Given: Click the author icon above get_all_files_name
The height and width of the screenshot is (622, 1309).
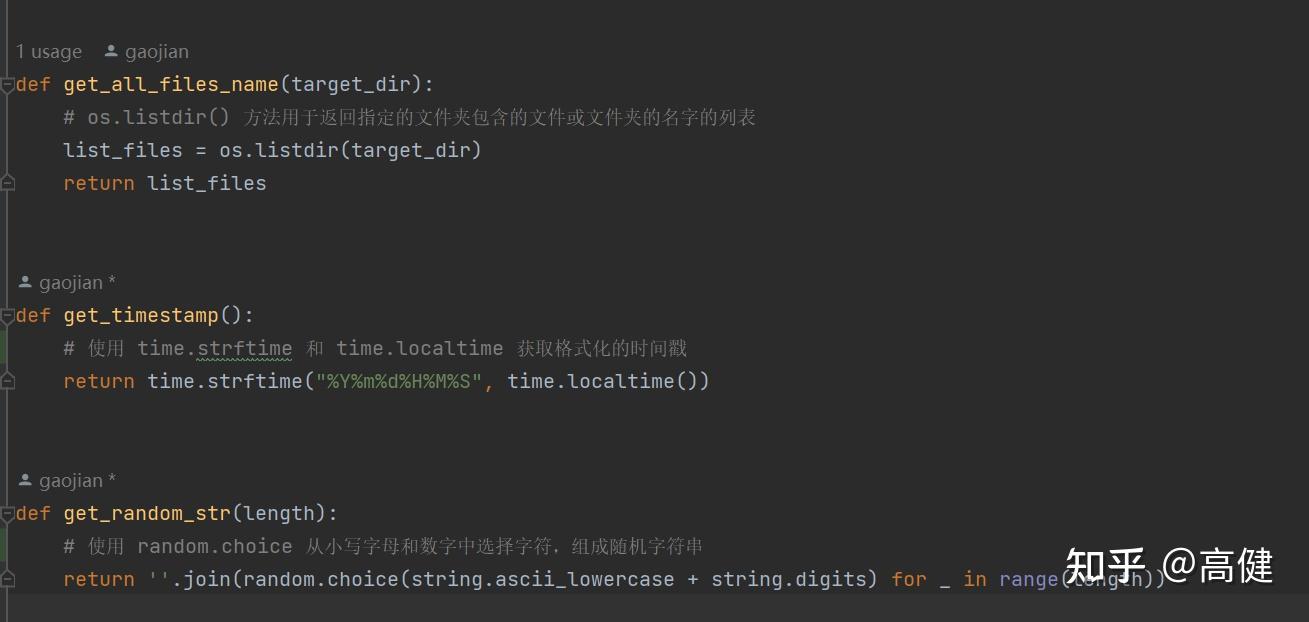Looking at the screenshot, I should [x=111, y=52].
